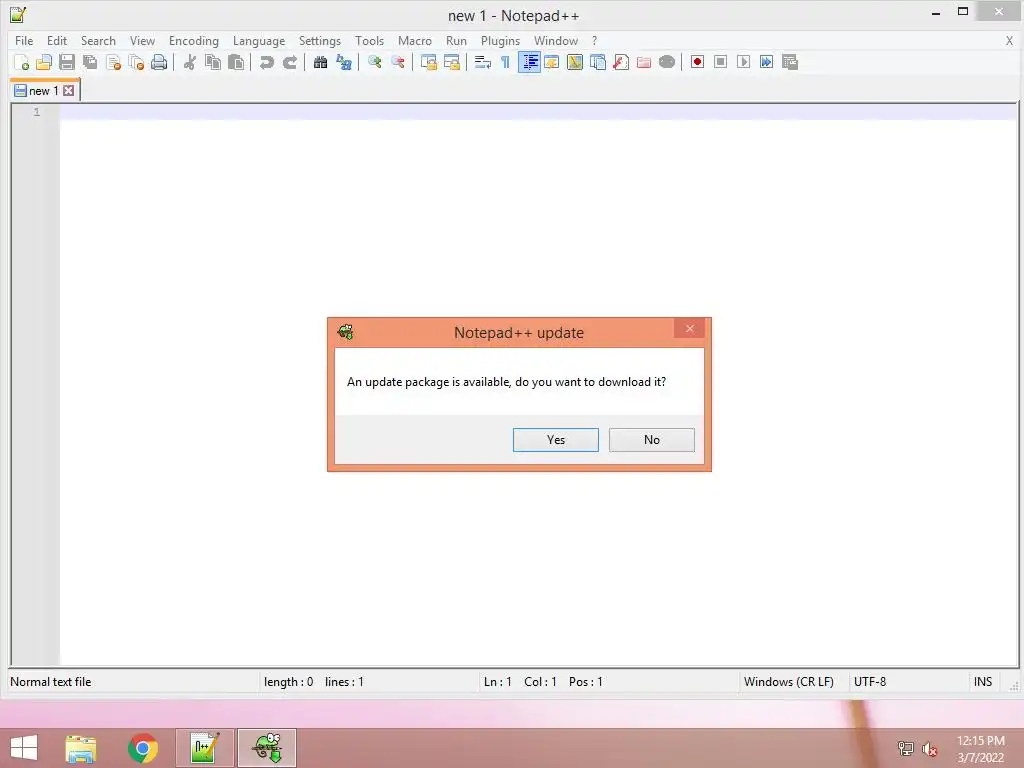The height and width of the screenshot is (768, 1024).
Task: Open the Language menu
Action: click(259, 40)
